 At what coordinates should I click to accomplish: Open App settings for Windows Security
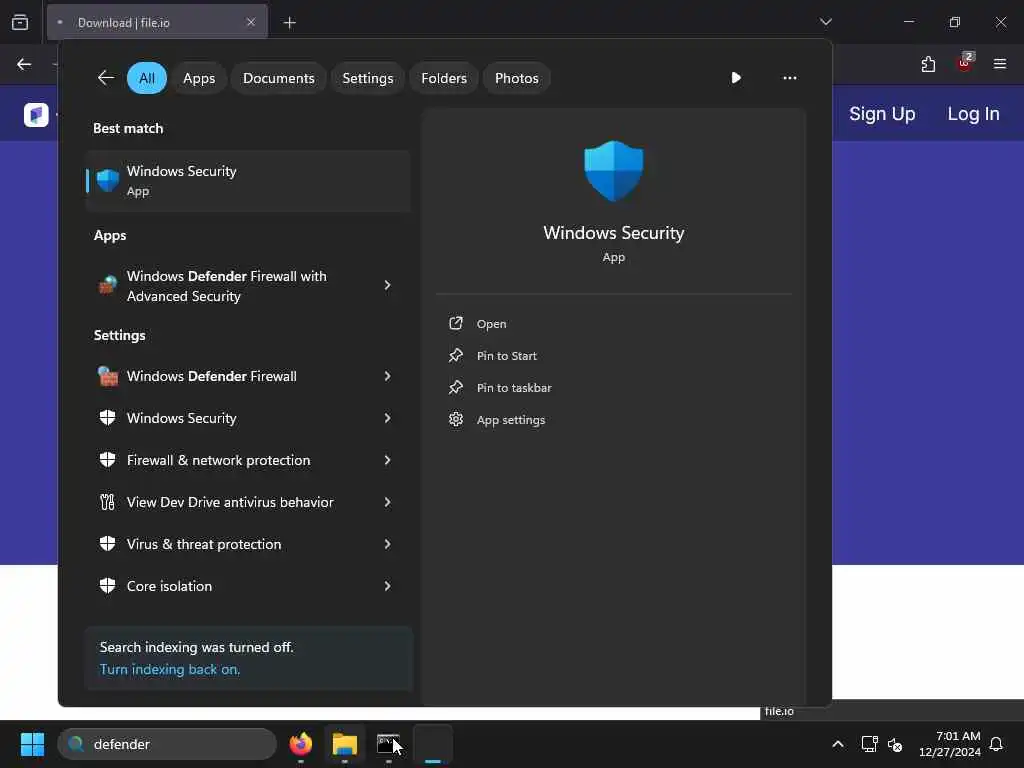pos(511,420)
